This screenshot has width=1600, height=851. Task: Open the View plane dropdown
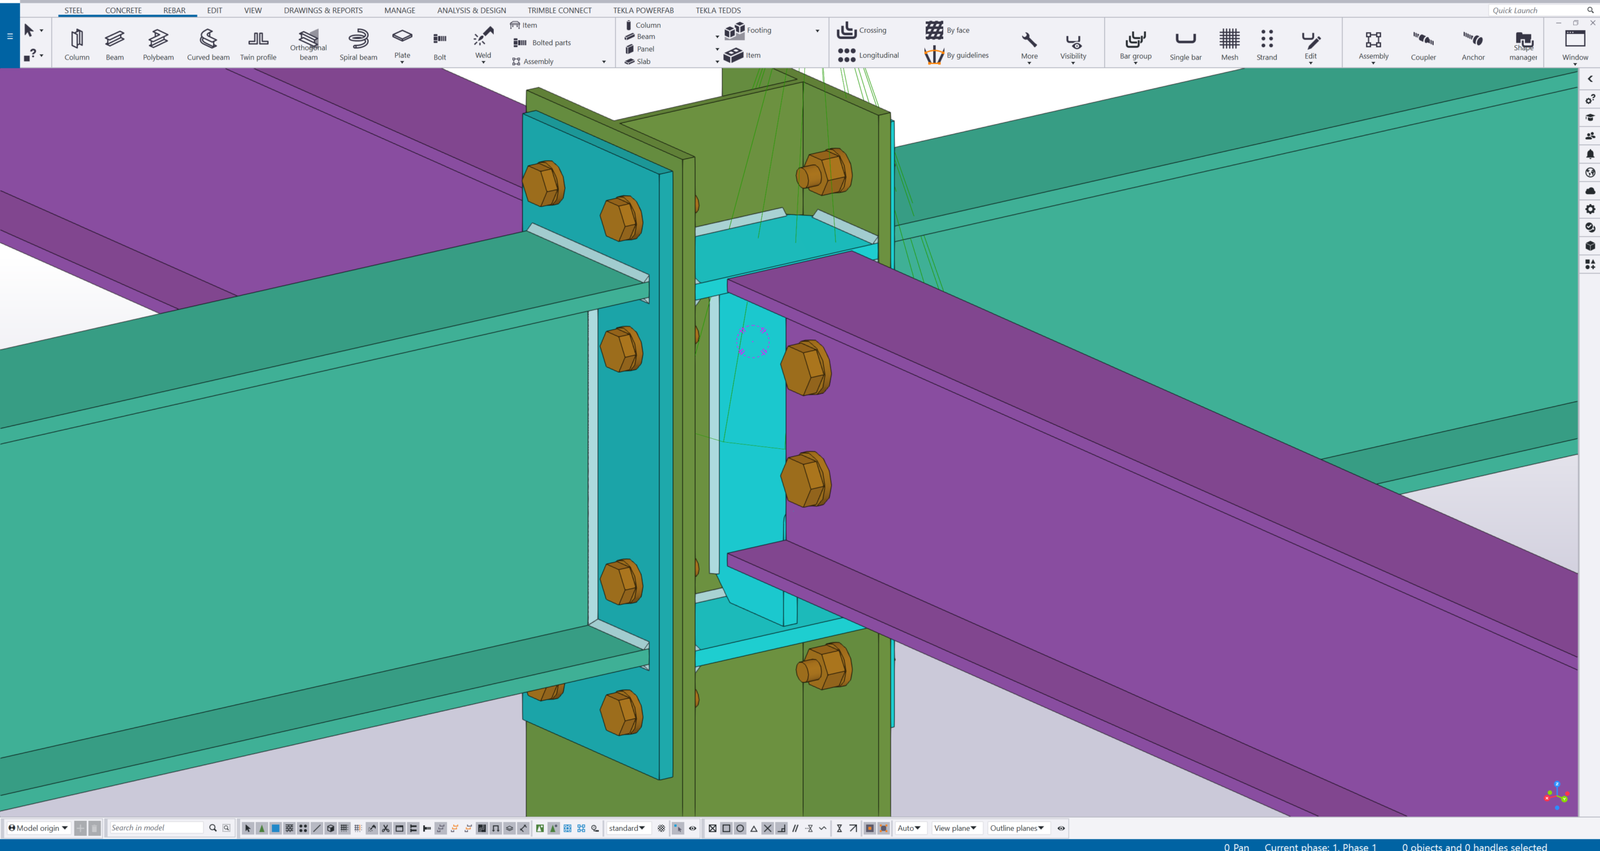[955, 828]
